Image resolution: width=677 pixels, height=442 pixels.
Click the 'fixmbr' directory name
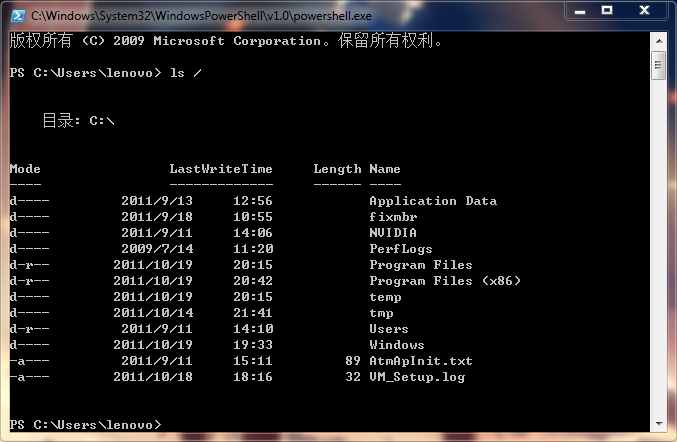[393, 217]
